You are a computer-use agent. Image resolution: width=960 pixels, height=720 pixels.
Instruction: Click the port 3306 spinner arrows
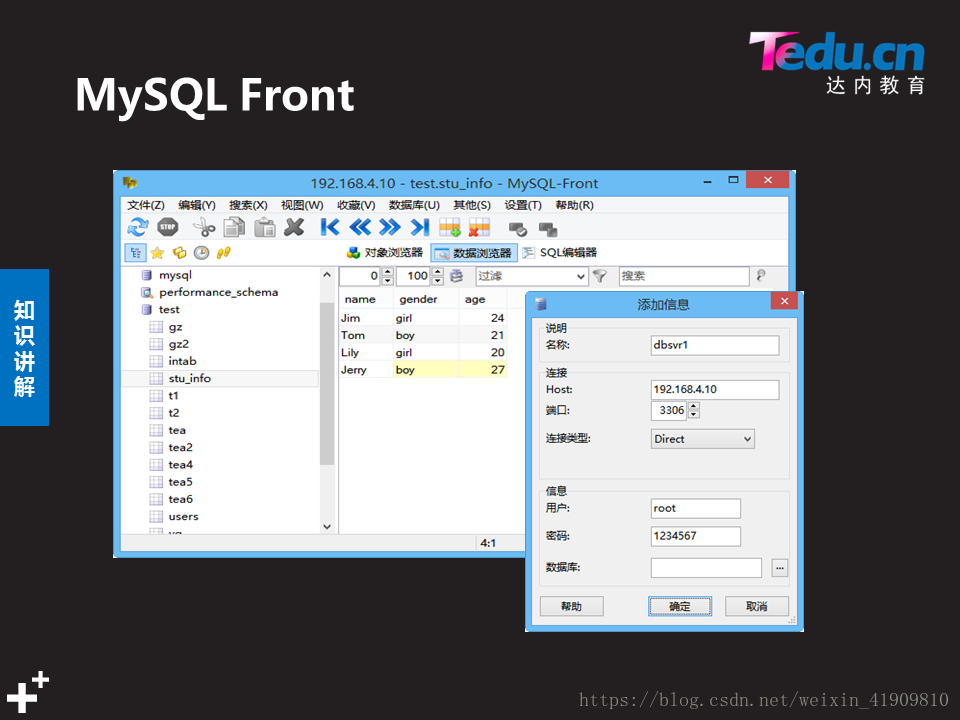694,410
